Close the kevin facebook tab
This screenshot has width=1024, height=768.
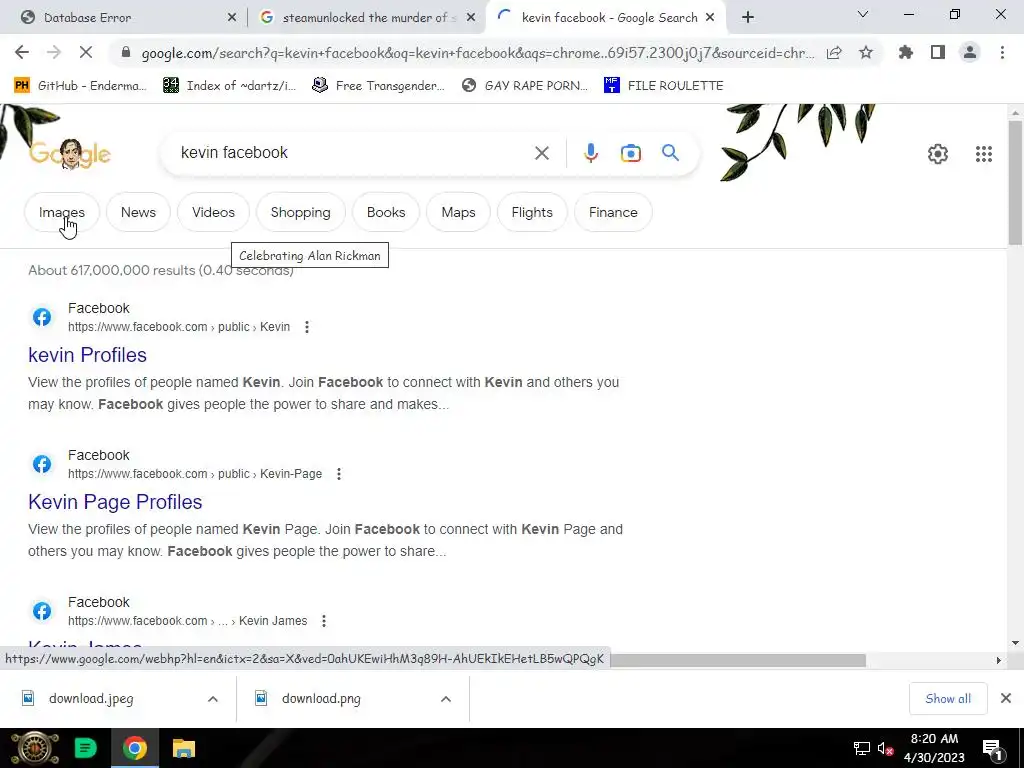(711, 18)
